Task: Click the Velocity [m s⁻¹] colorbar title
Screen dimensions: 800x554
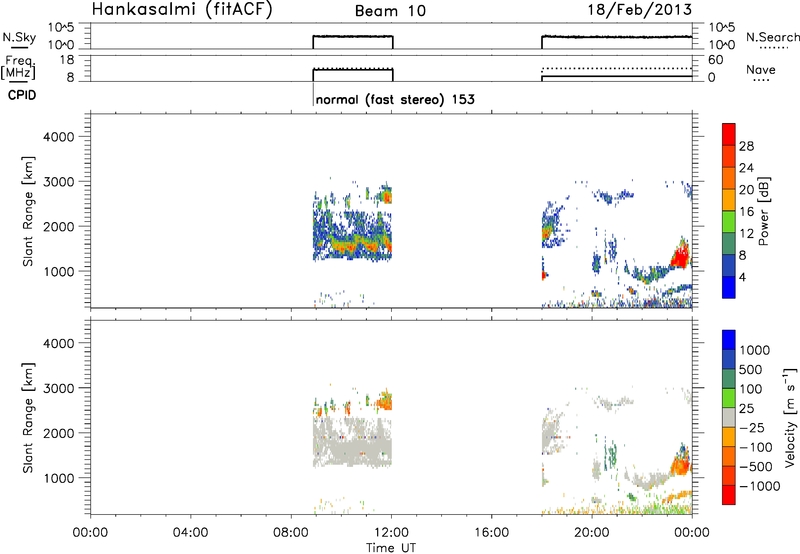Action: 790,417
